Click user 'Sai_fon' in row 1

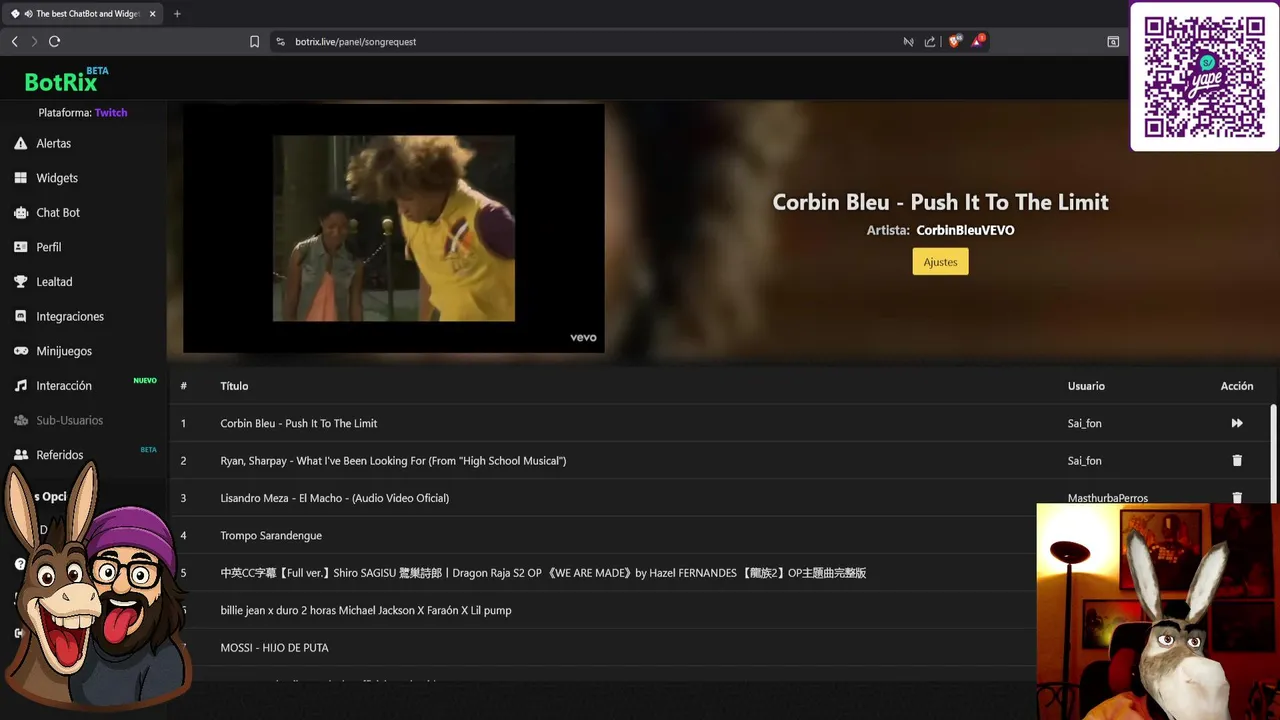pyautogui.click(x=1084, y=424)
